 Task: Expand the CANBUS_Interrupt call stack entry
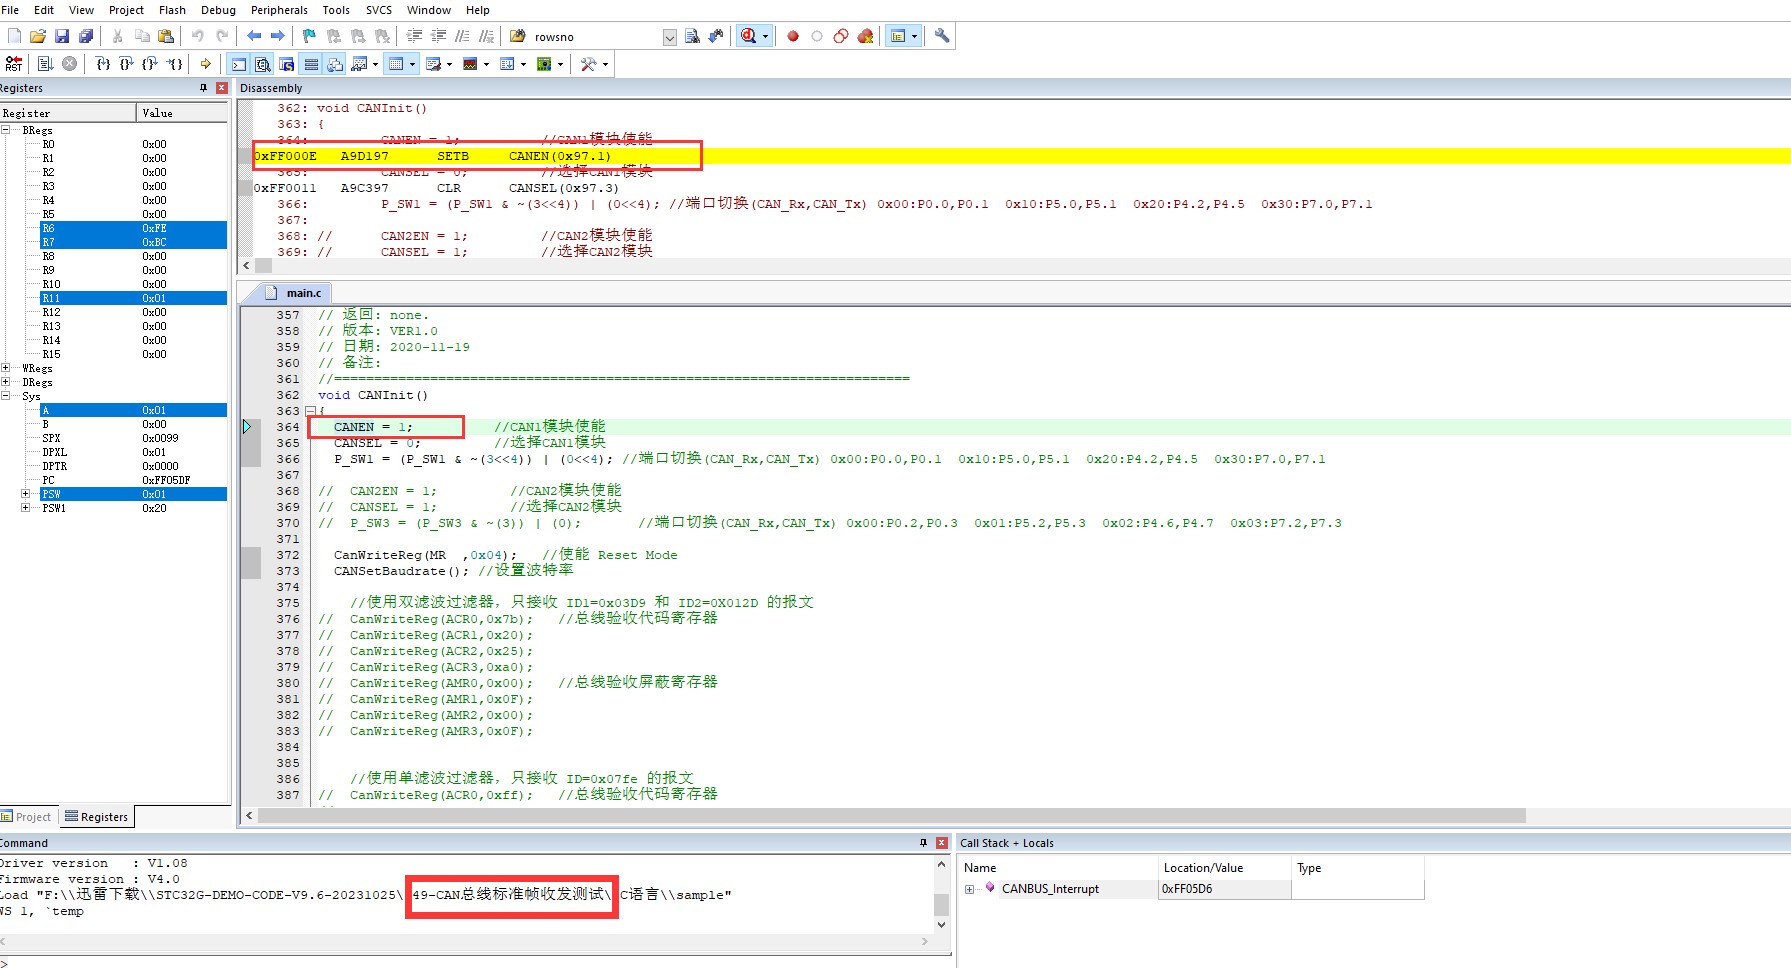point(969,889)
